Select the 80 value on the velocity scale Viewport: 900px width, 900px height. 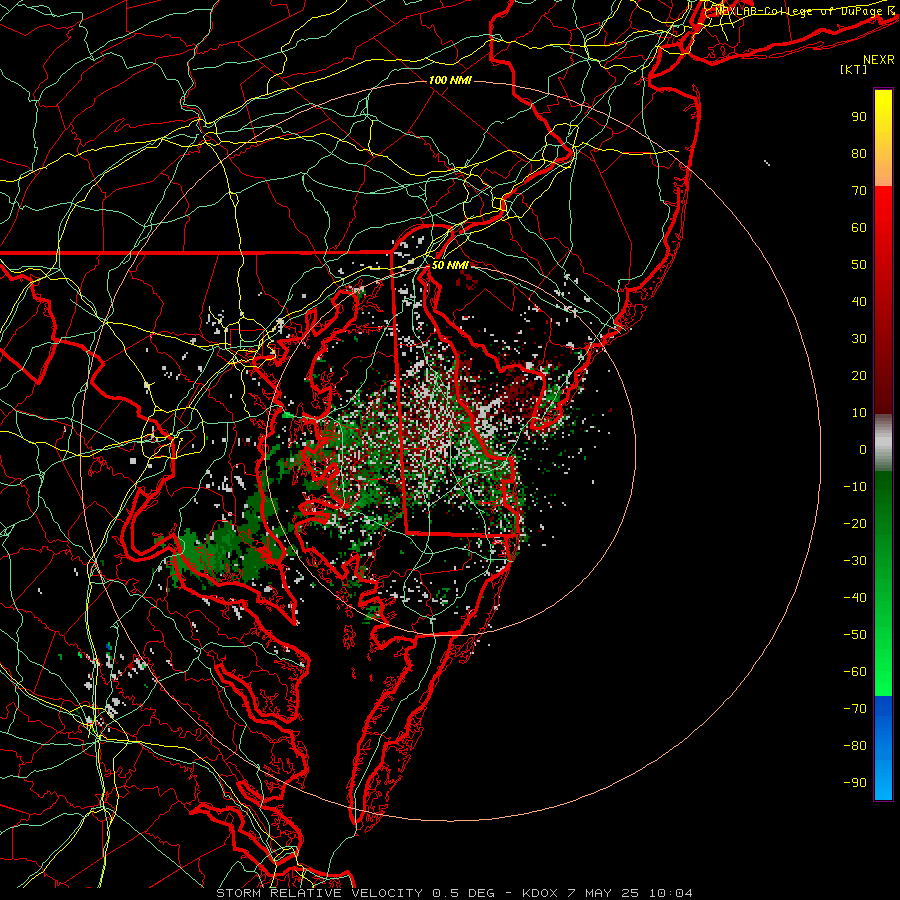click(859, 154)
